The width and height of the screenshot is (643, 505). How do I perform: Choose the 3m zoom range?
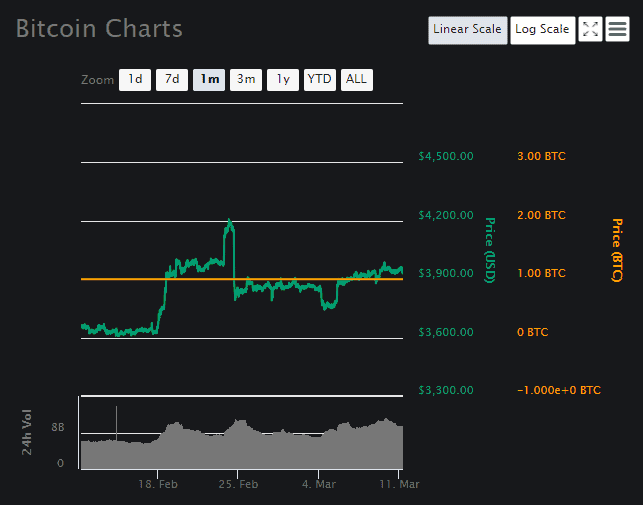(x=246, y=80)
